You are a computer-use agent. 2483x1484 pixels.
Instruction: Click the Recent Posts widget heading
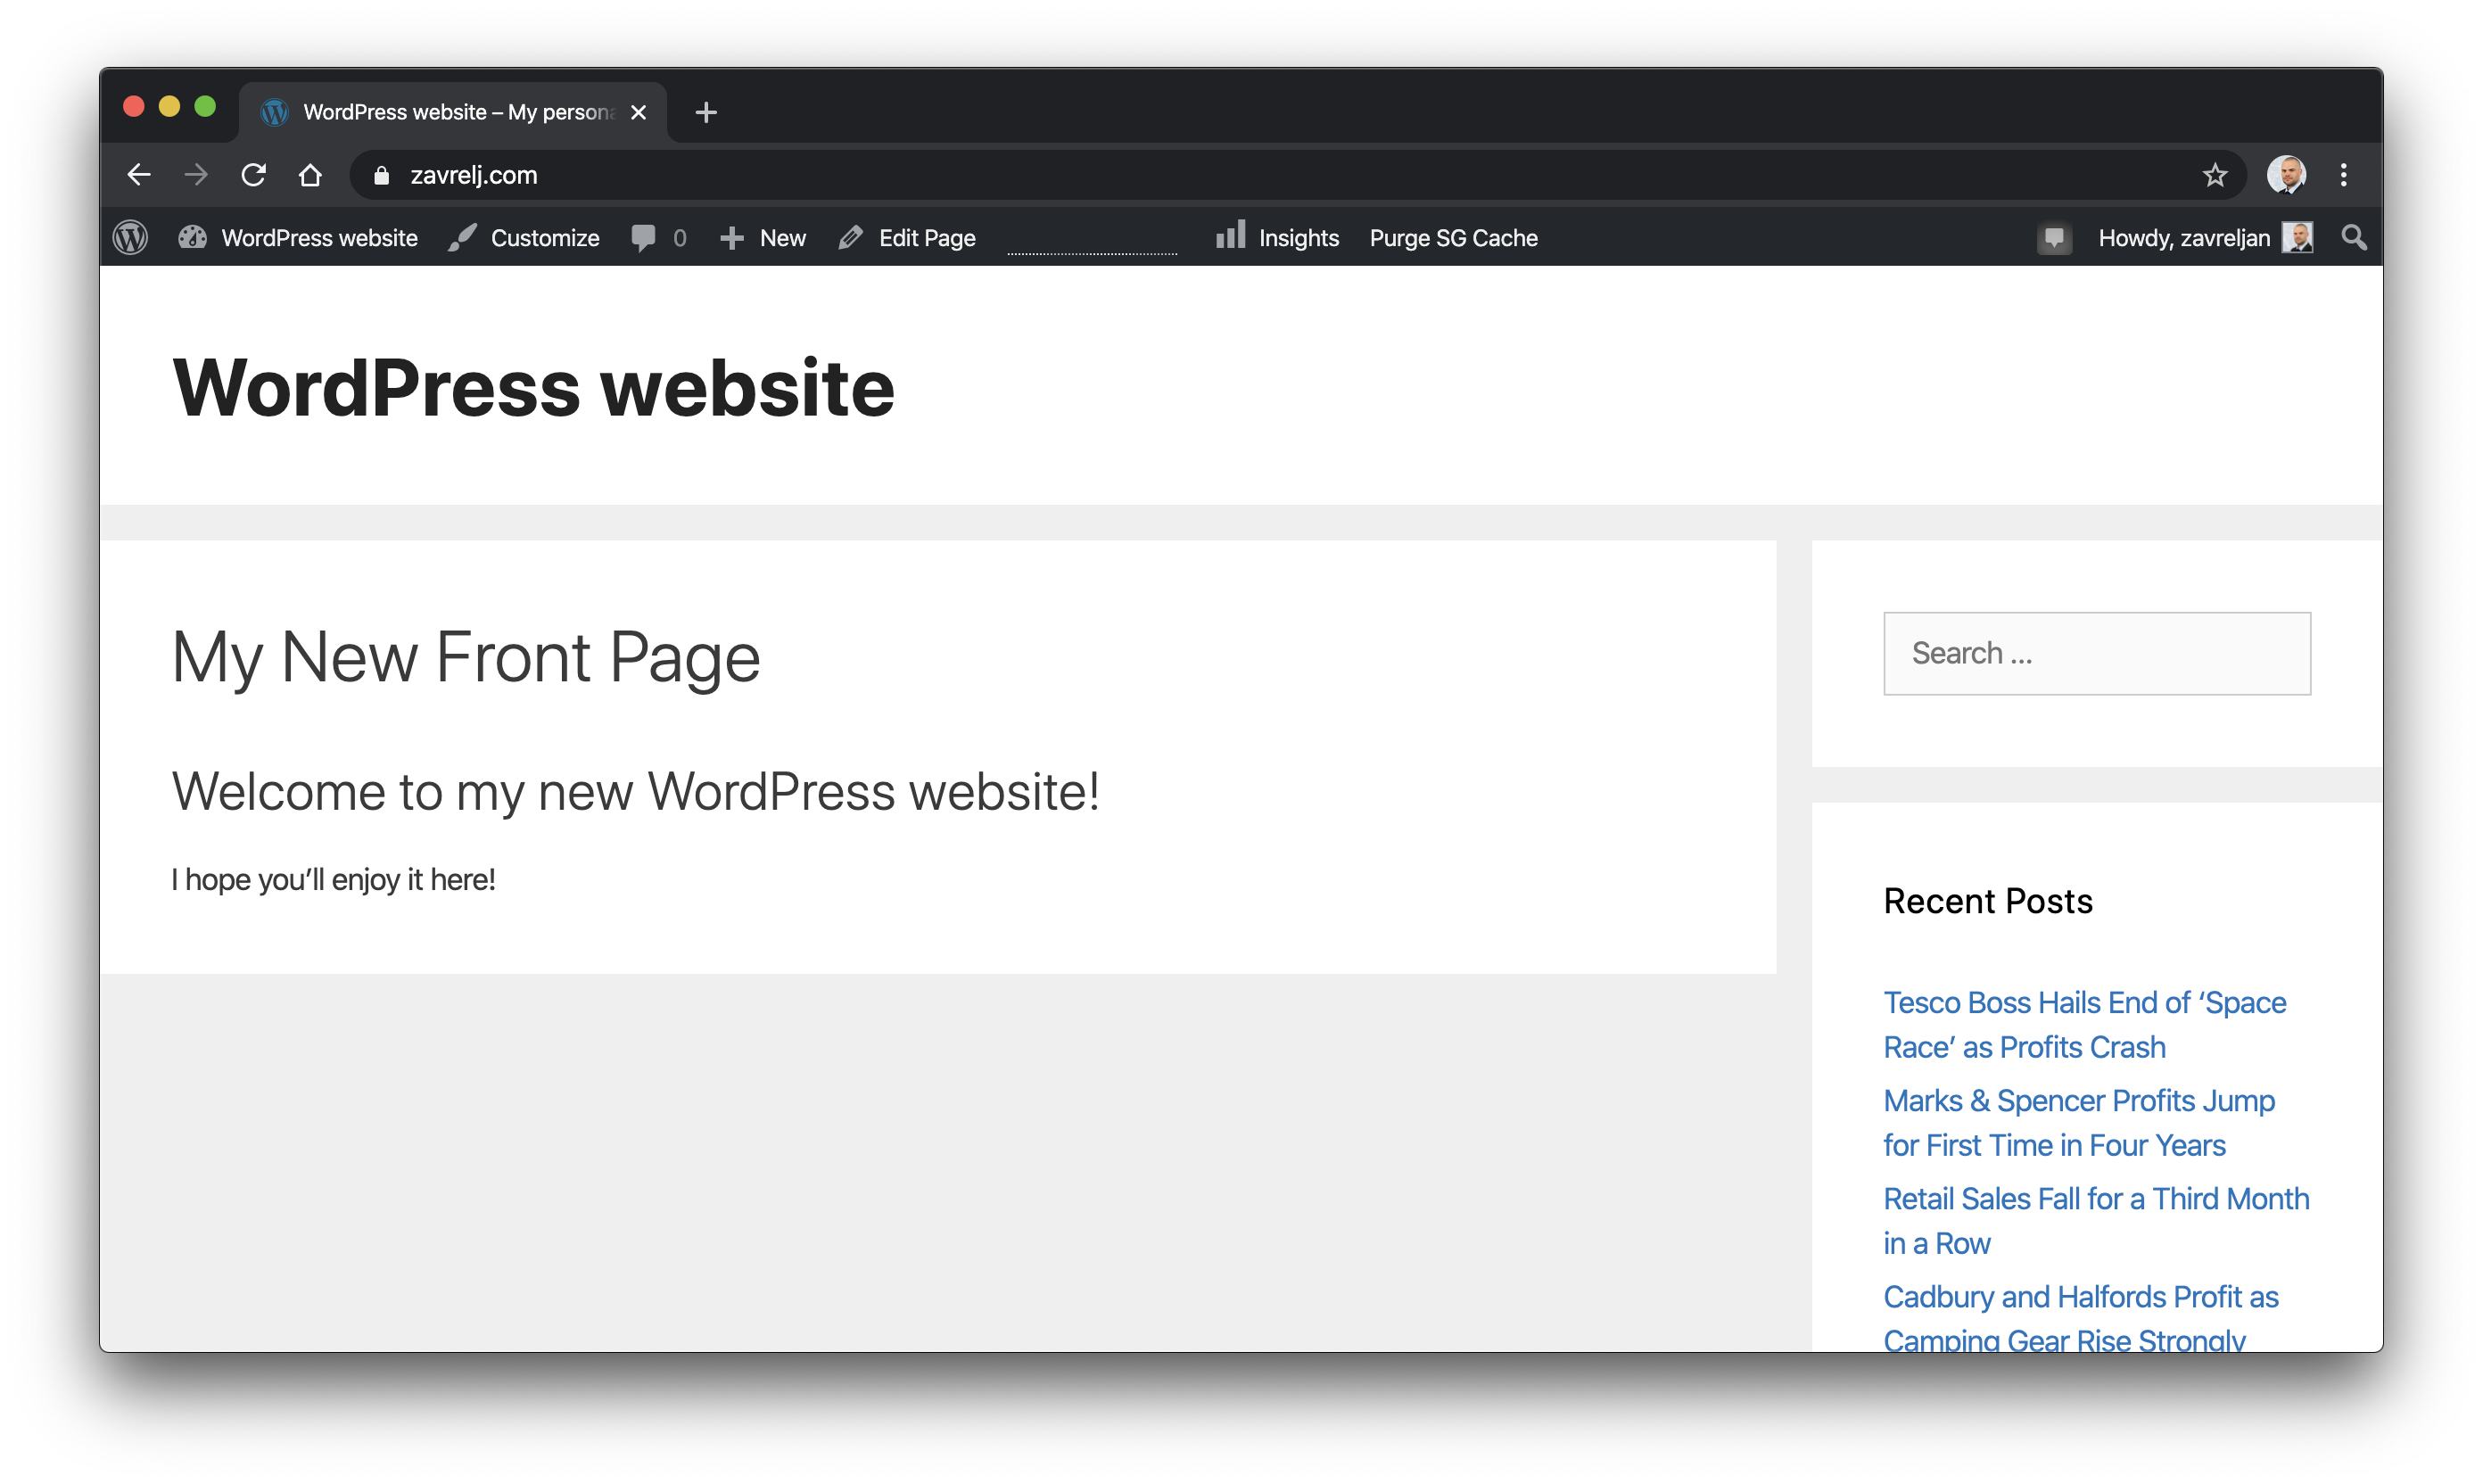1988,901
